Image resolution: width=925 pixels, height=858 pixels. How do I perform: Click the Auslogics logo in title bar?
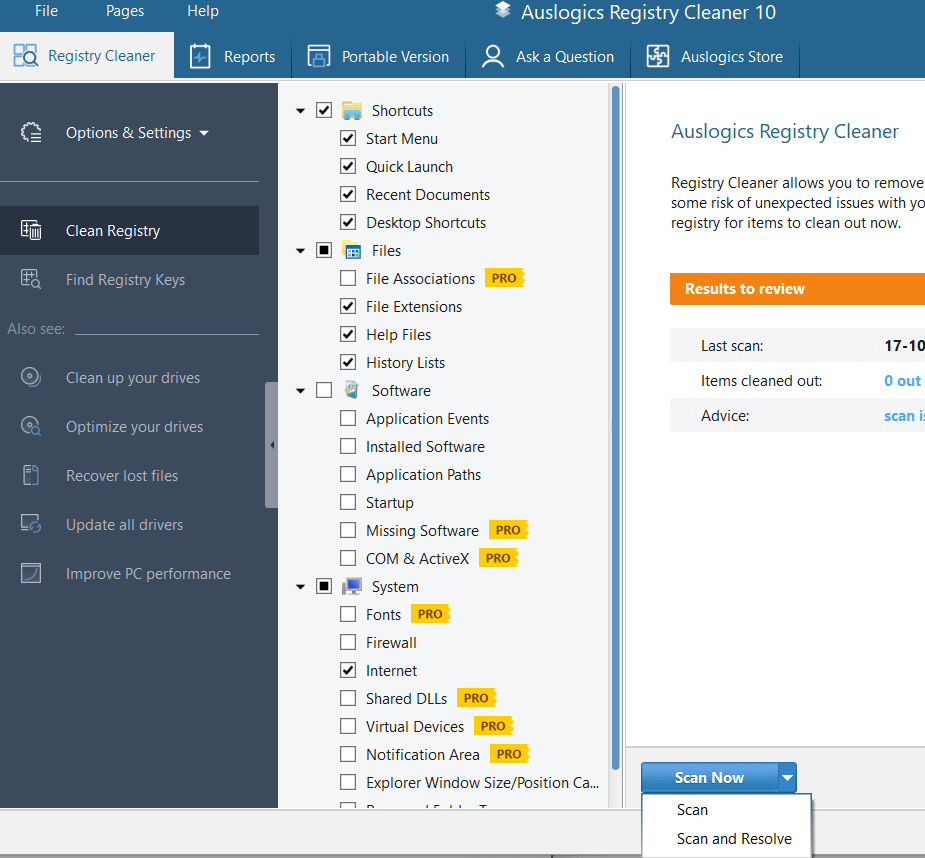pos(503,11)
